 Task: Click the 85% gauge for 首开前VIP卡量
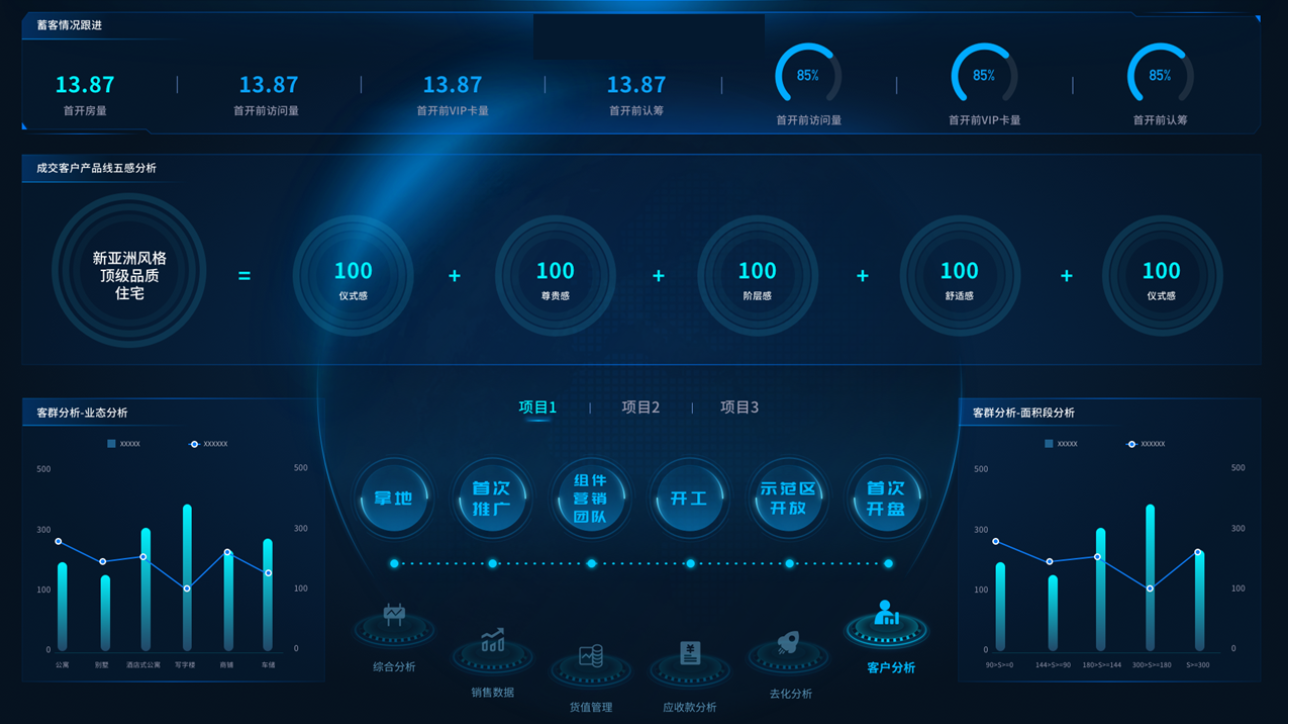[x=984, y=75]
